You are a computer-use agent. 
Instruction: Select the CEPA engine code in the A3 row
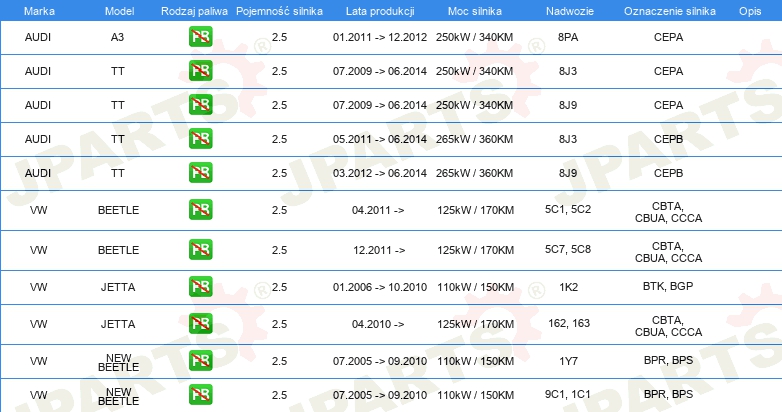point(668,37)
